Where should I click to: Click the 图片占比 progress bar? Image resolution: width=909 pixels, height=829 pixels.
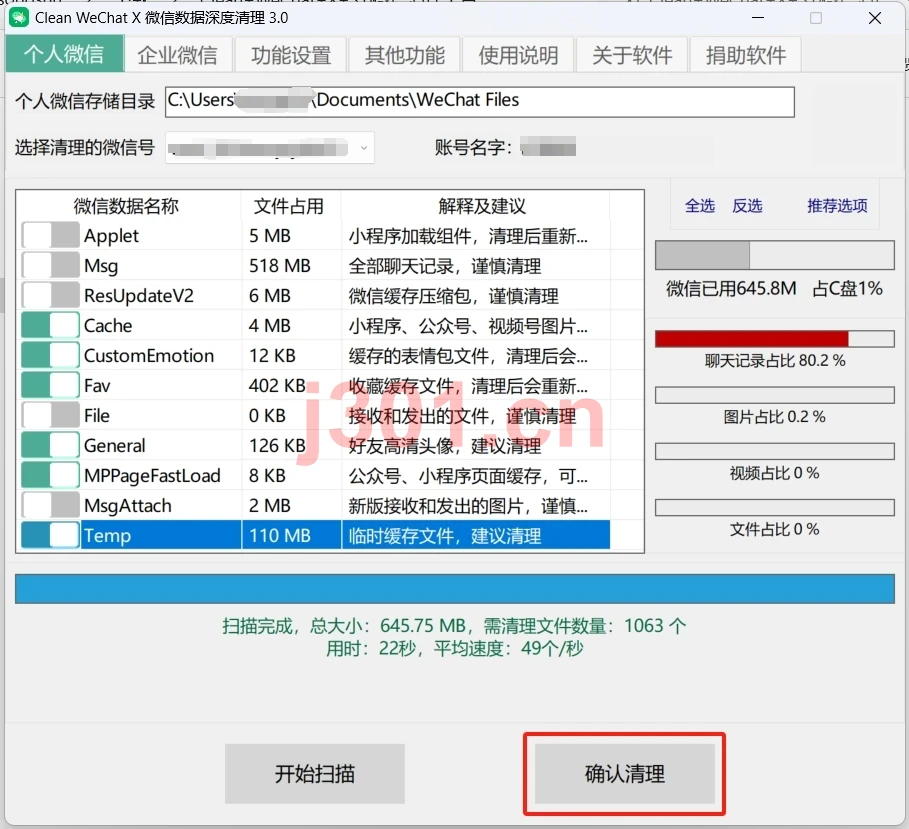(x=775, y=395)
